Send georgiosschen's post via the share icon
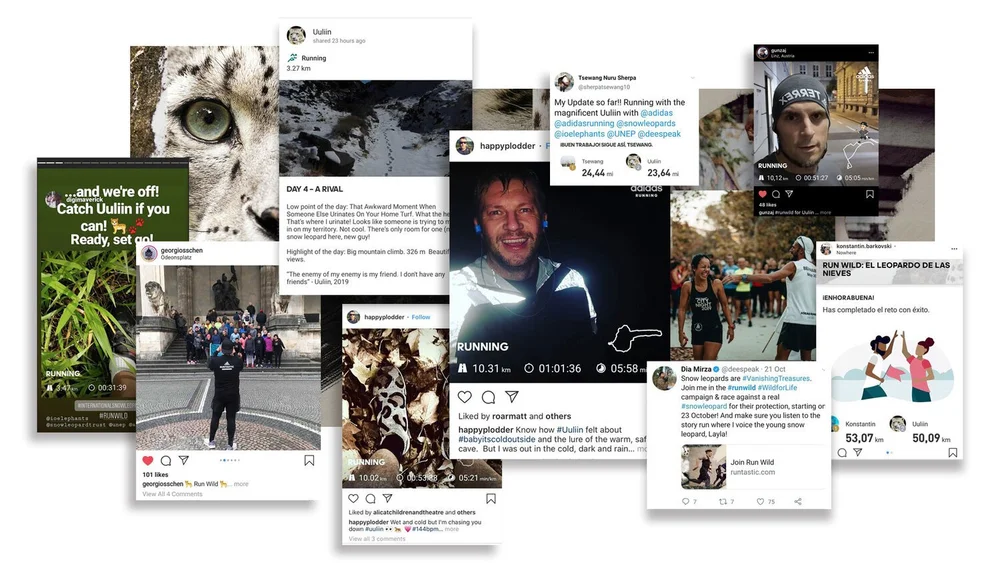Viewport: 1000px width, 563px height. pos(184,460)
